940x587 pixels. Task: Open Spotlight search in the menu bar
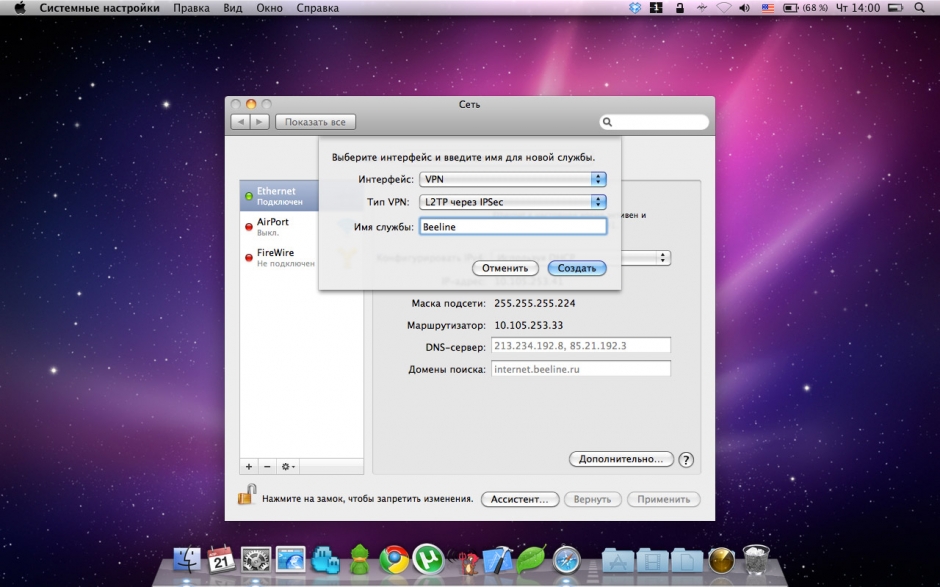(920, 8)
